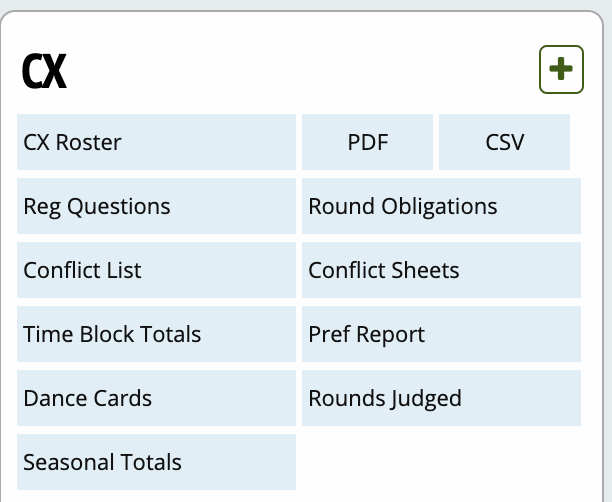Screen dimensions: 612x502
Task: Open the Seasonal Totals report
Action: coord(157,462)
